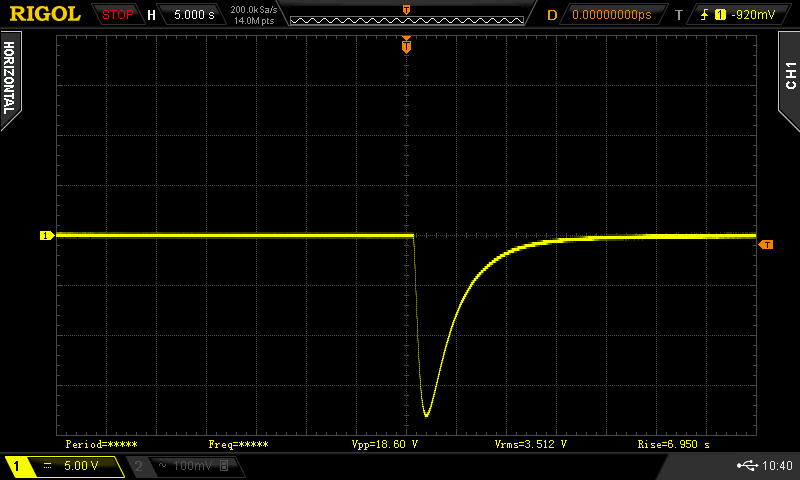The width and height of the screenshot is (800, 480).
Task: Click the 14.0M pts memory depth readout
Action: click(x=254, y=21)
